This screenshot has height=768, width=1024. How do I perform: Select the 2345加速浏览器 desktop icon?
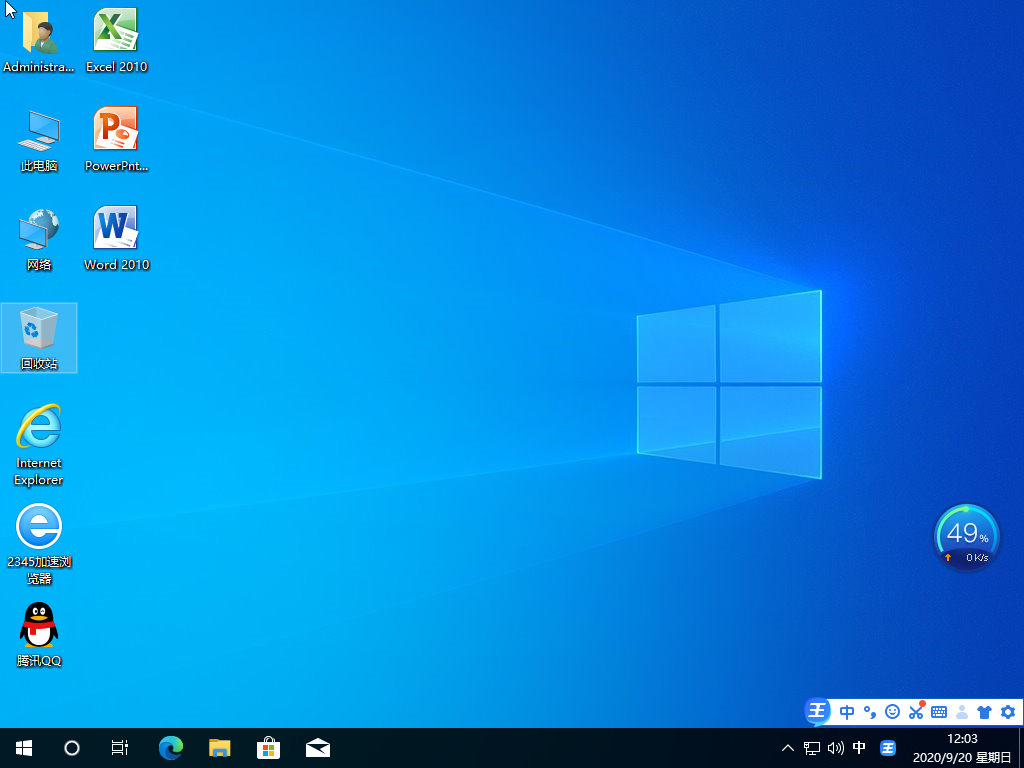coord(39,543)
